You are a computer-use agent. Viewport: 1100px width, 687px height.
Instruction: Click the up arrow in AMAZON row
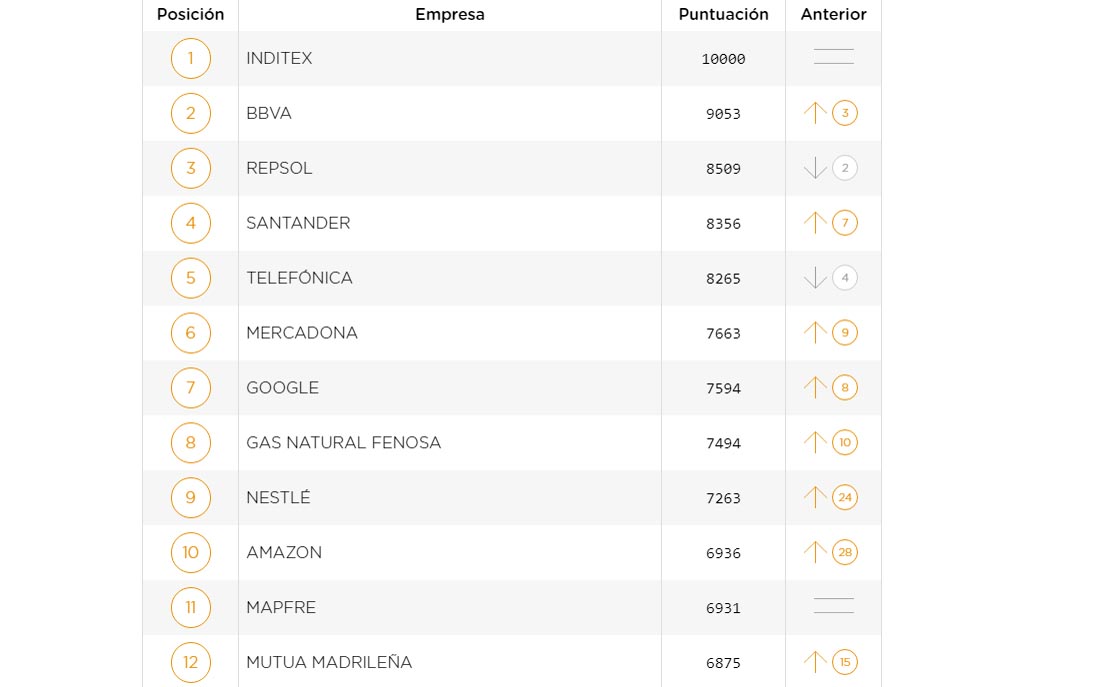(x=815, y=552)
